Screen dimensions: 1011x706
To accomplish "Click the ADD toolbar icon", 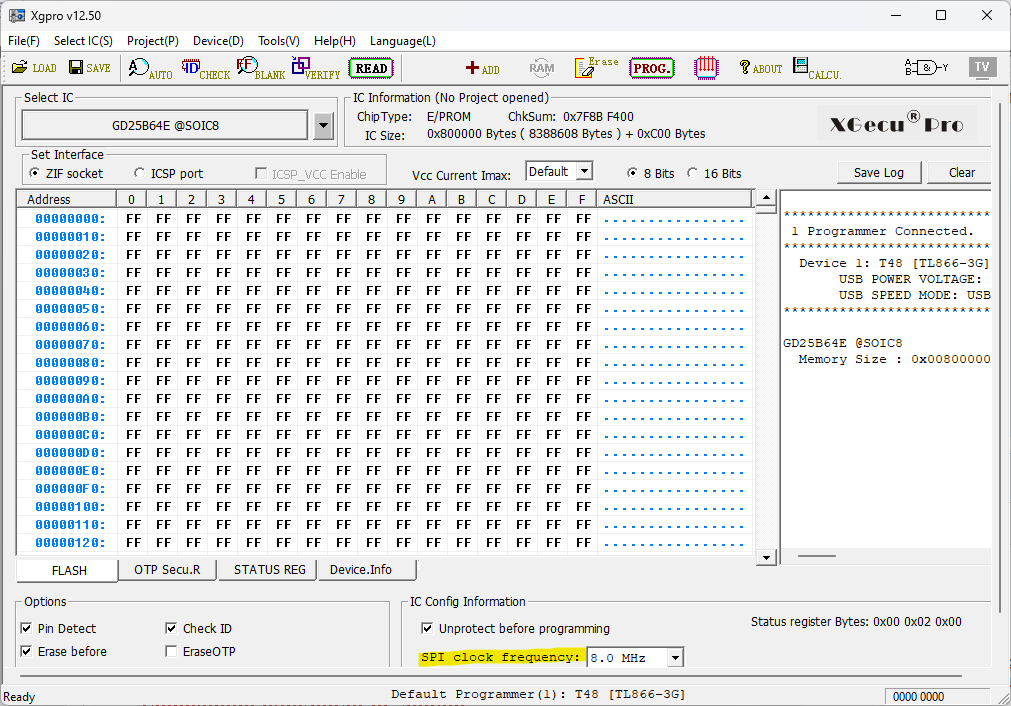I will [482, 68].
